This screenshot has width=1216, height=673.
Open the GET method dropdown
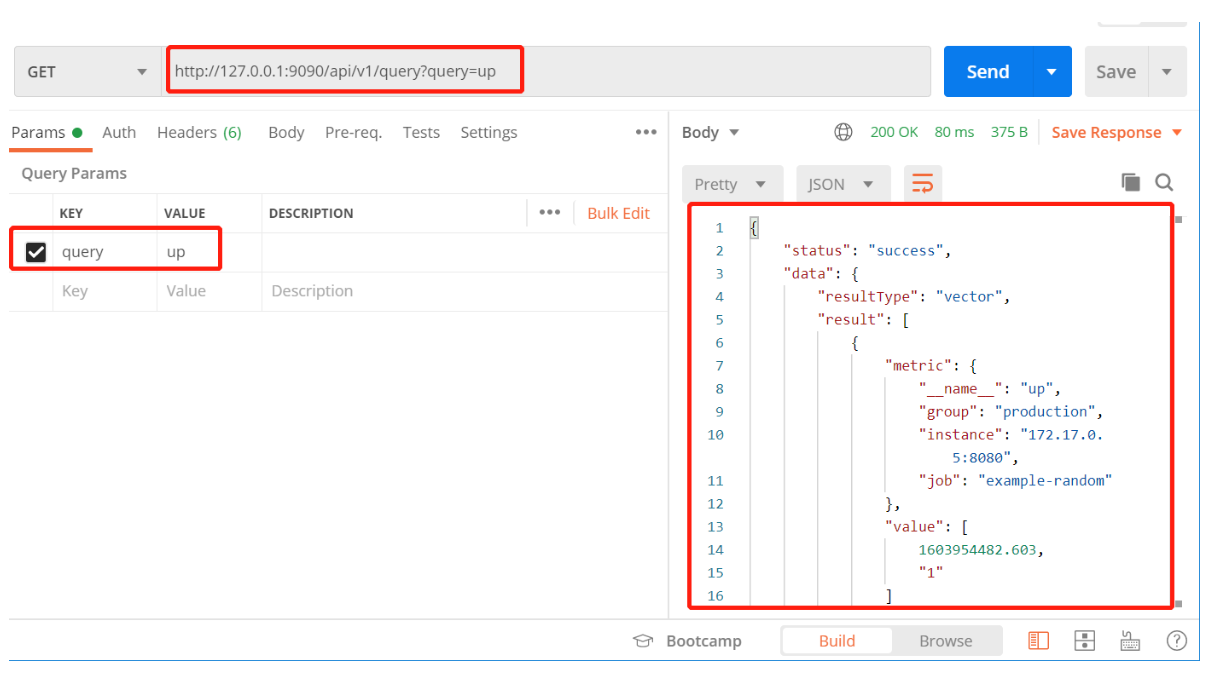click(x=88, y=72)
